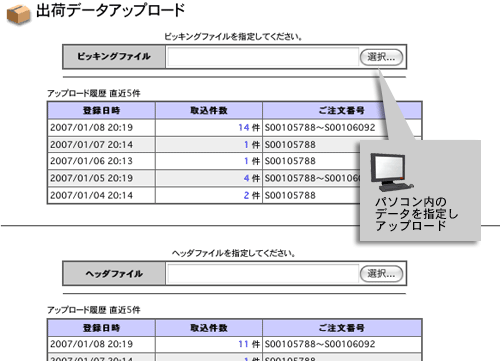The width and height of the screenshot is (500, 361).
Task: Click 登録日時 column header in first table
Action: (x=101, y=110)
